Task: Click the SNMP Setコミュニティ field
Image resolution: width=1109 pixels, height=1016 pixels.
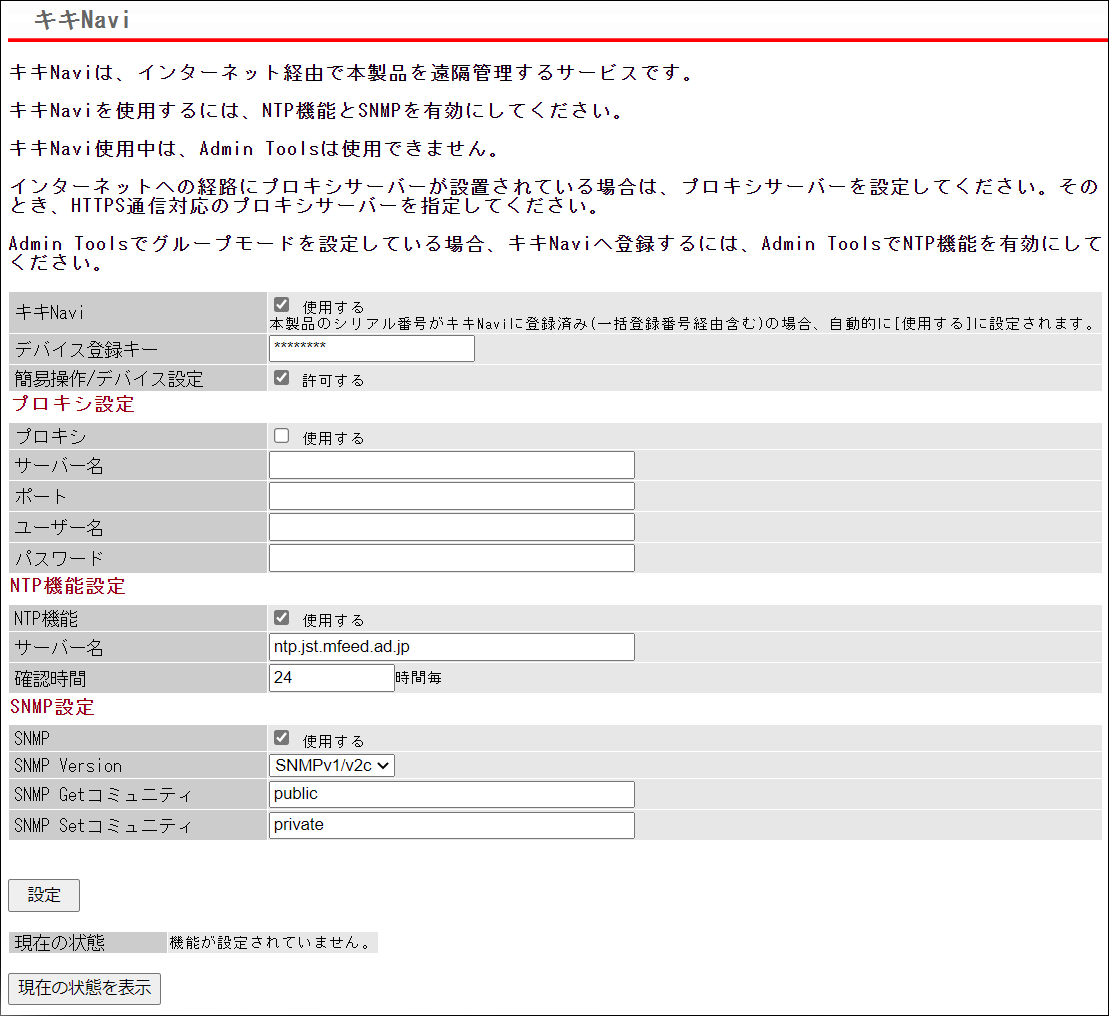Action: coord(451,825)
